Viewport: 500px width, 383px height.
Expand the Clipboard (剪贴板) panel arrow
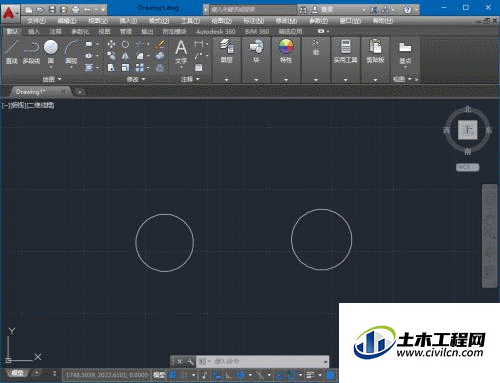click(x=375, y=80)
